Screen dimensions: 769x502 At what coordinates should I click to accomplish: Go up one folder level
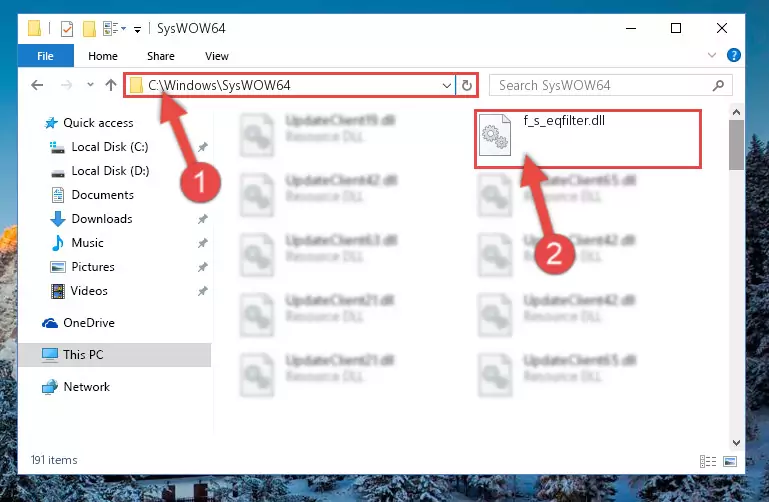111,85
